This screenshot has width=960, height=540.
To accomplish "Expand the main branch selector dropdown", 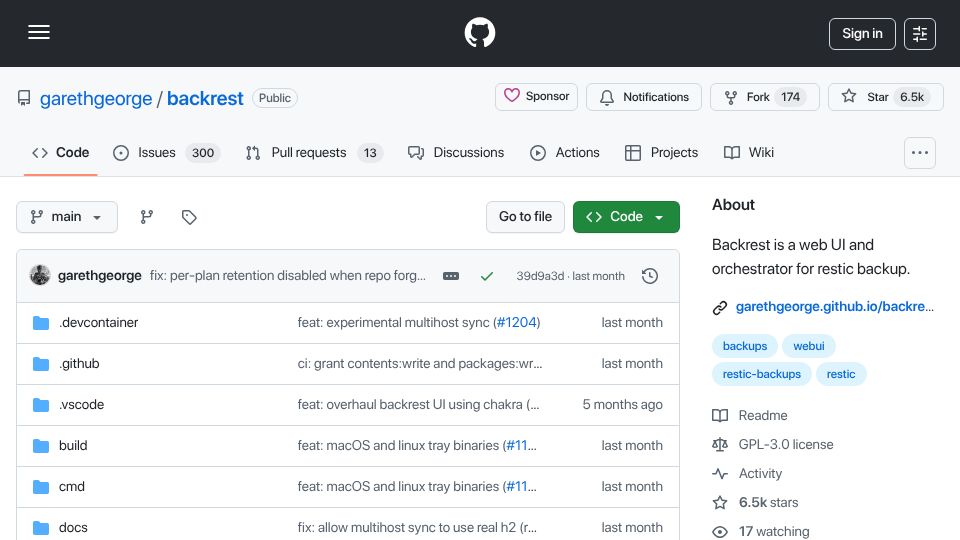I will tap(67, 217).
